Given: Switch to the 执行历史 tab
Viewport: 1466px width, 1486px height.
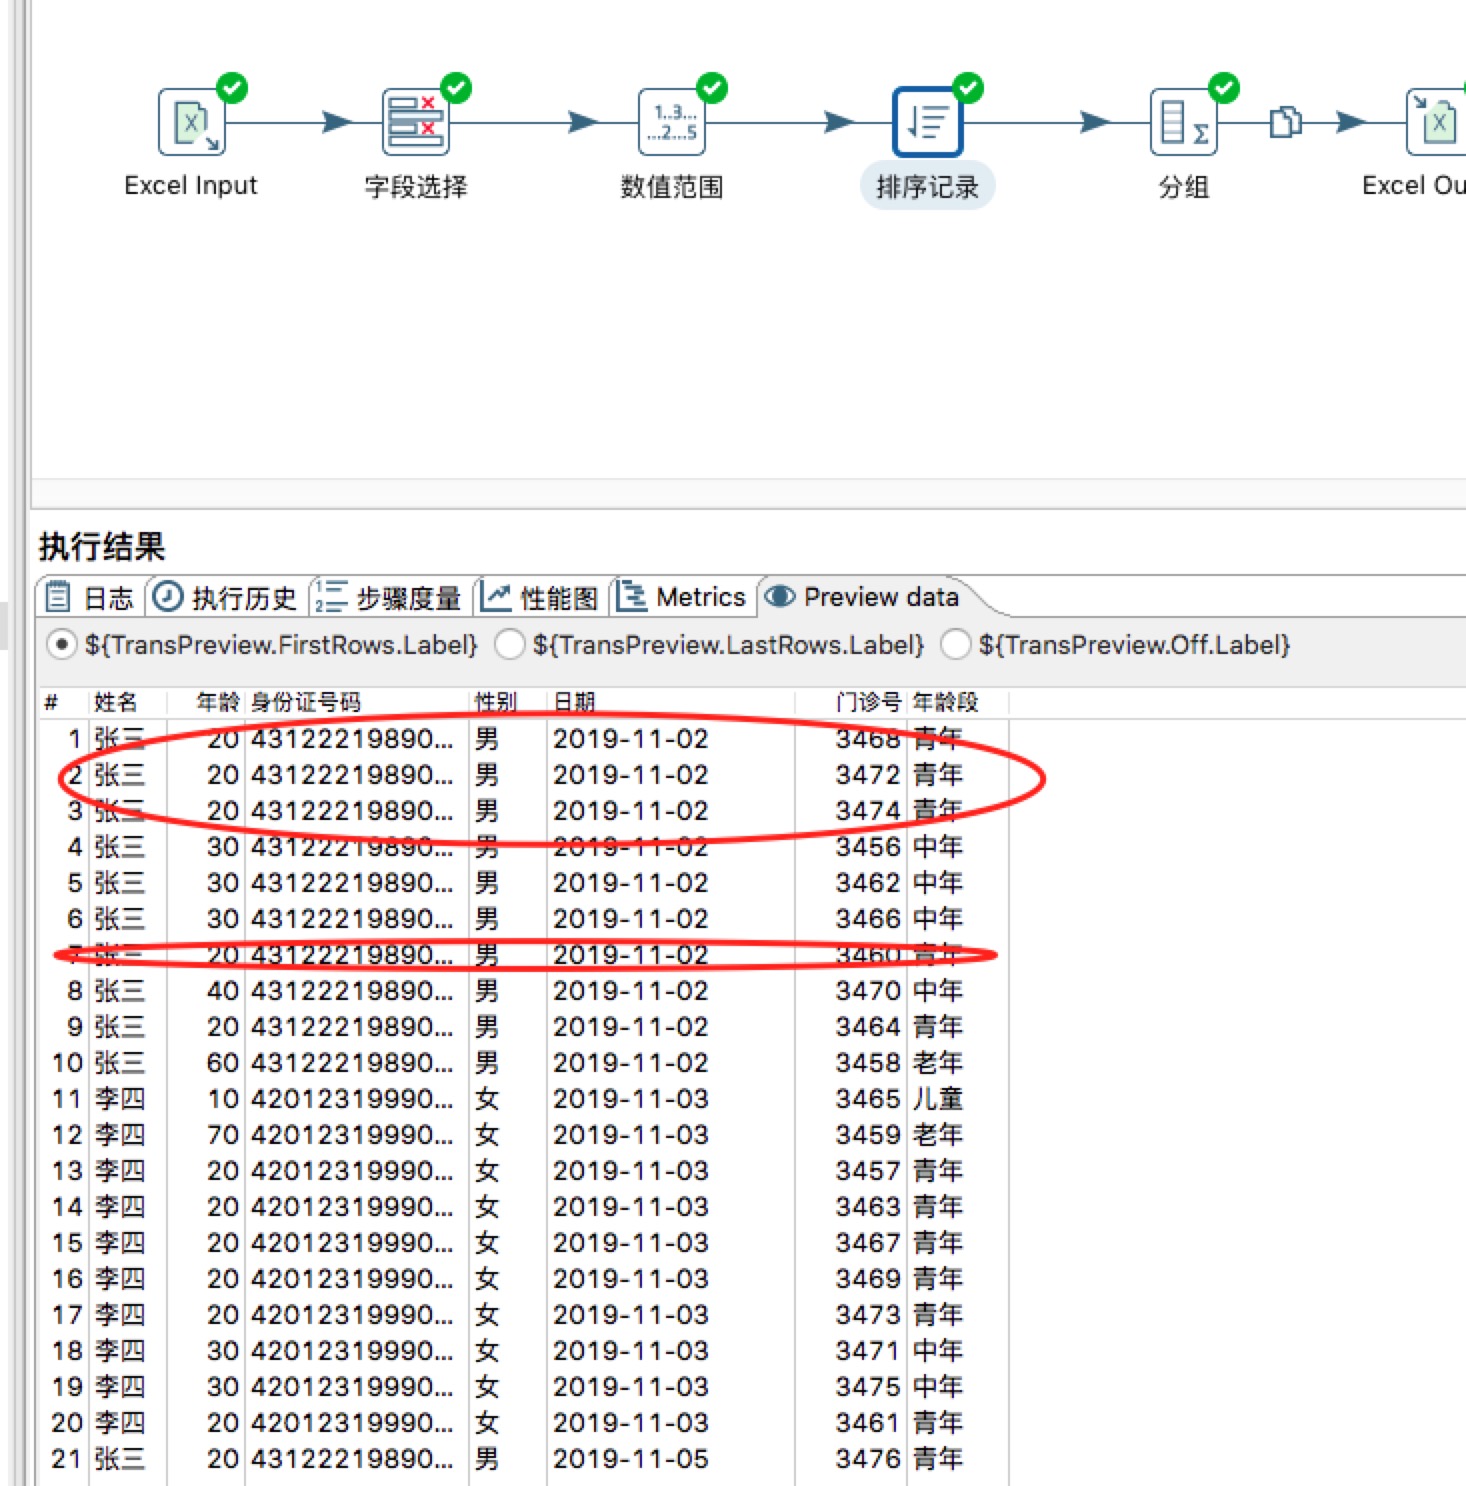Looking at the screenshot, I should [226, 597].
